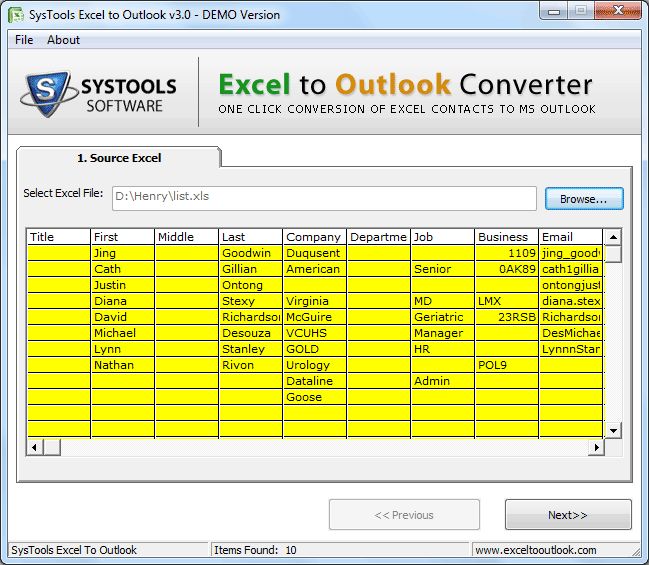Select the cell 'Desouza'
The image size is (649, 565).
coord(250,333)
